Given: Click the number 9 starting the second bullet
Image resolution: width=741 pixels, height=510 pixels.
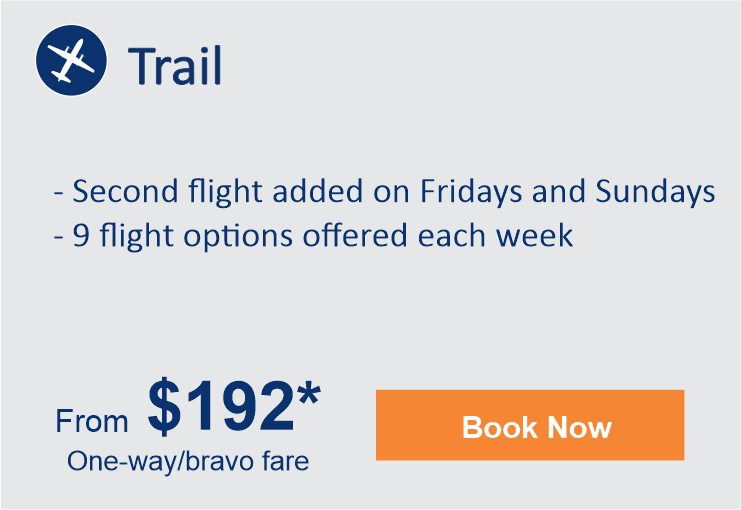Looking at the screenshot, I should [81, 235].
